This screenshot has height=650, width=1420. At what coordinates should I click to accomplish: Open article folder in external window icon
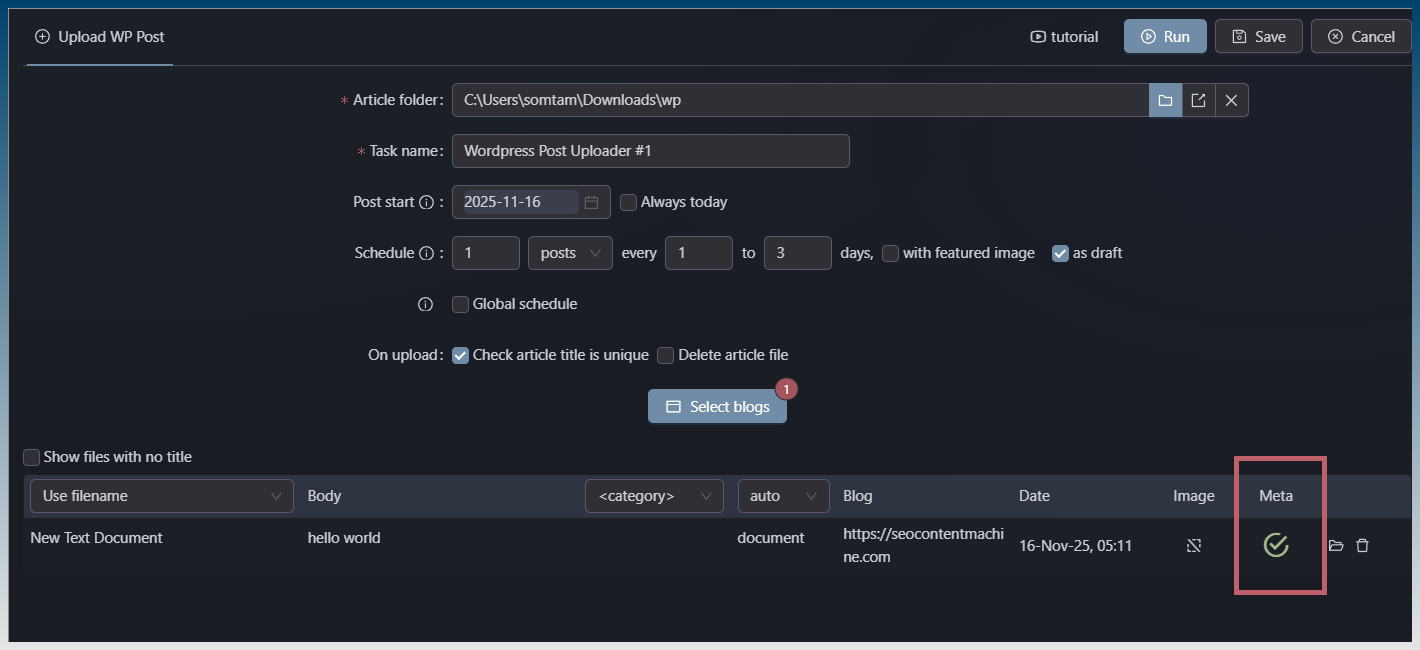click(x=1198, y=100)
